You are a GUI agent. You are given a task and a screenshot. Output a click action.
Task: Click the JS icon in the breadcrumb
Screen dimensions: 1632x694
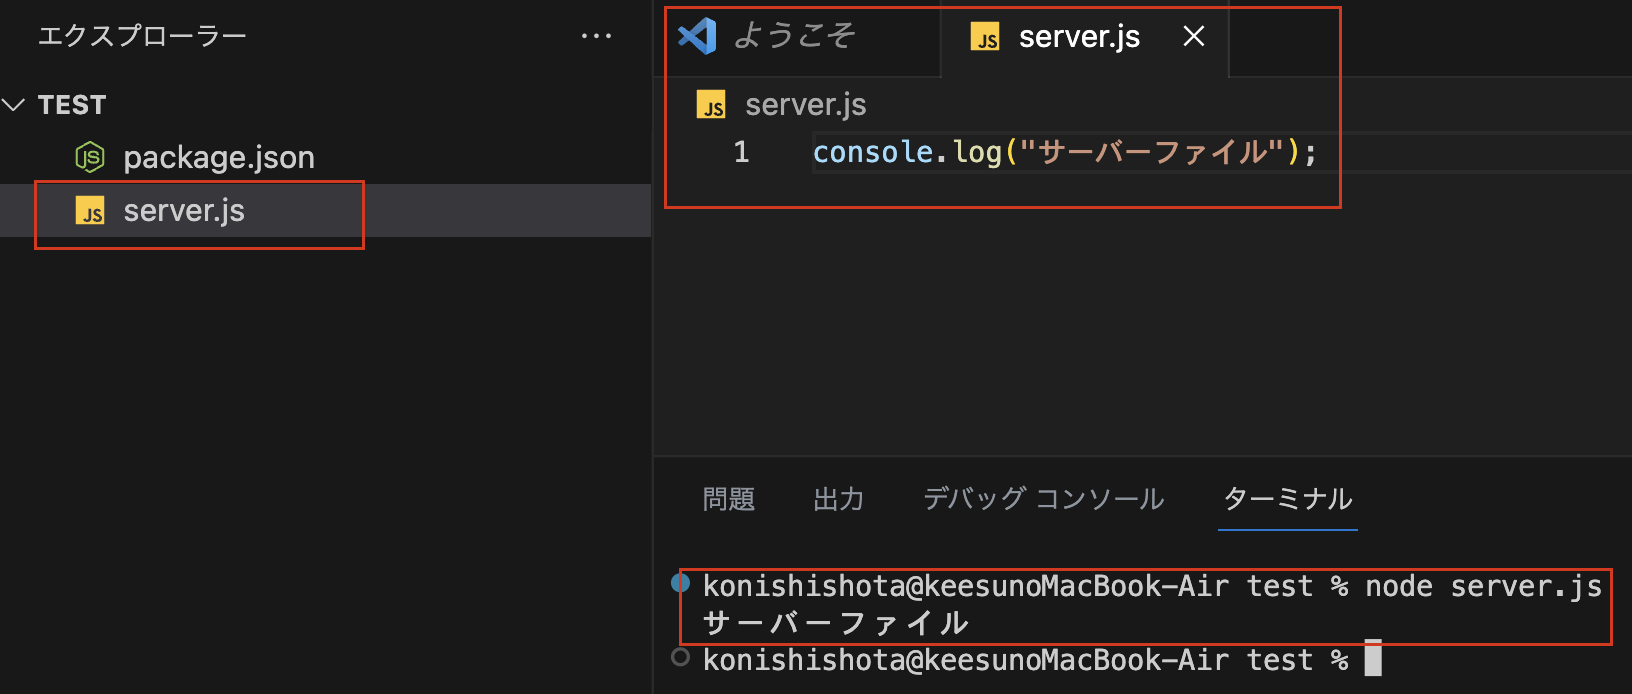(711, 105)
